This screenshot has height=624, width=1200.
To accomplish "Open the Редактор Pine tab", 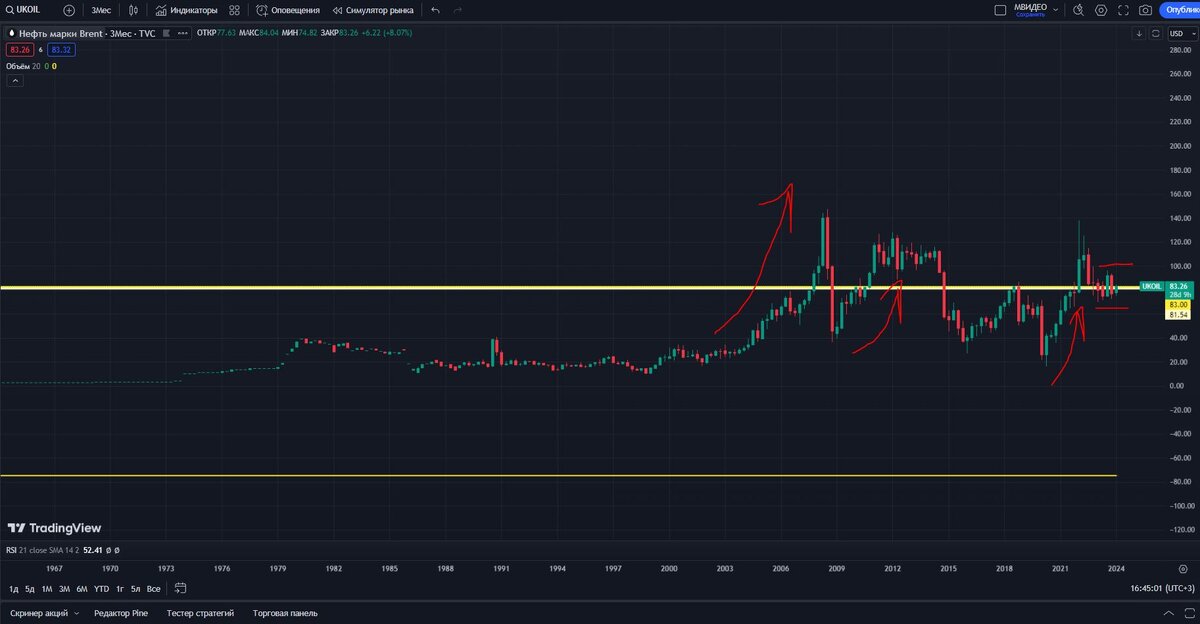I will [119, 612].
